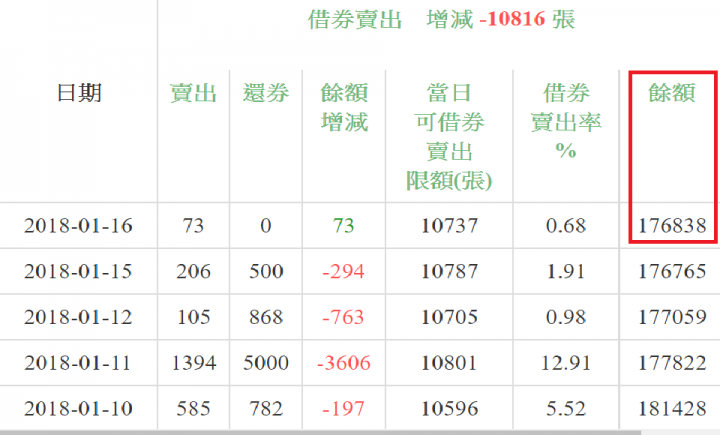Image resolution: width=720 pixels, height=435 pixels.
Task: Select the 餘額增減 column header
Action: (344, 107)
